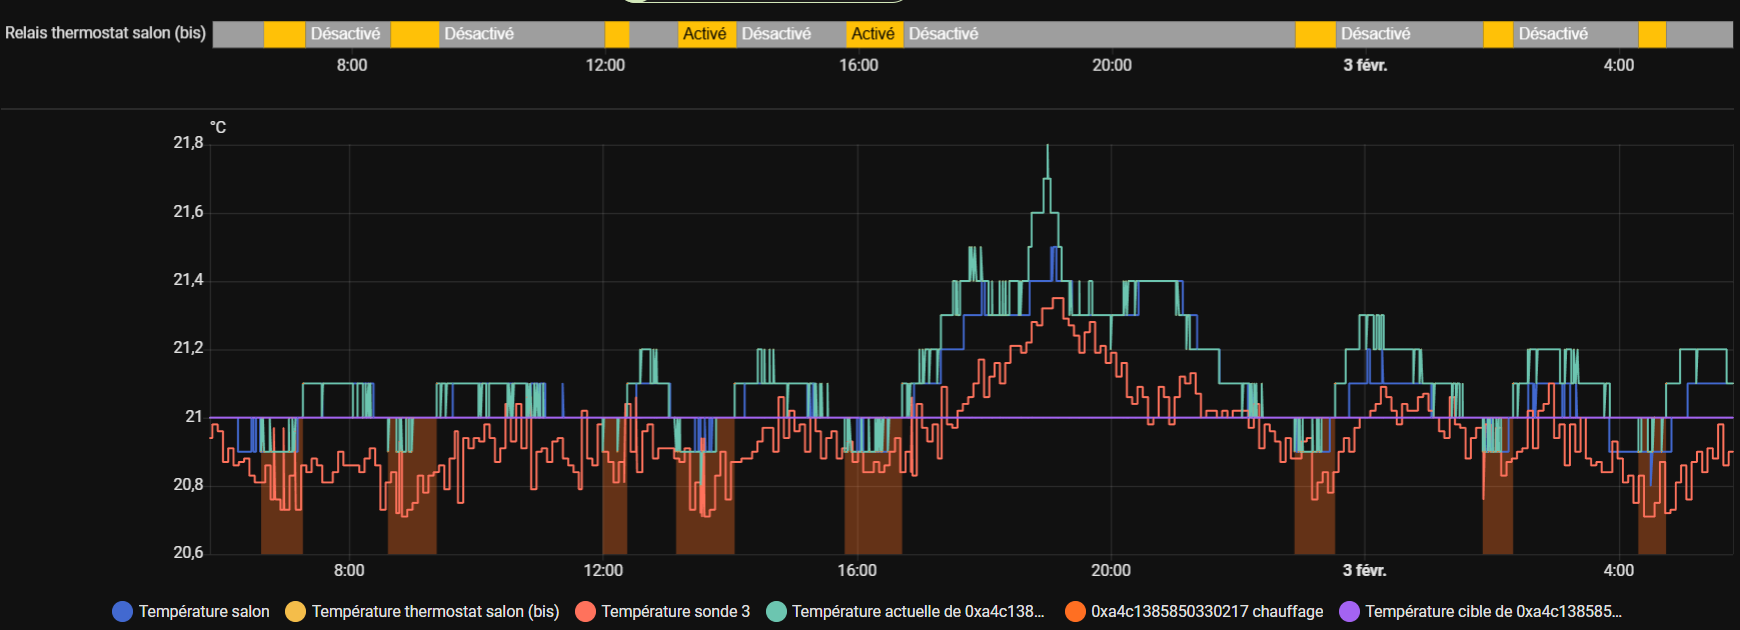Click the long Désactivé segment spanning 20:00
This screenshot has width=1740, height=630.
tap(1100, 34)
